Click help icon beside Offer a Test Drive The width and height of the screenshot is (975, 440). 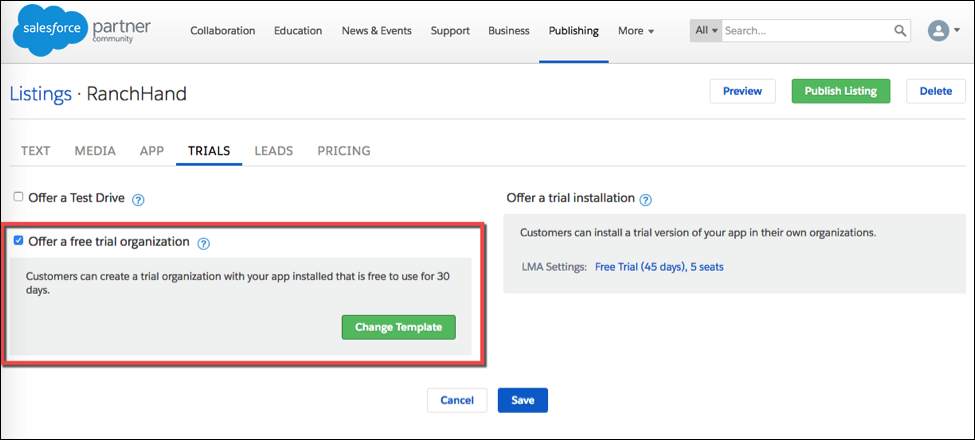139,200
